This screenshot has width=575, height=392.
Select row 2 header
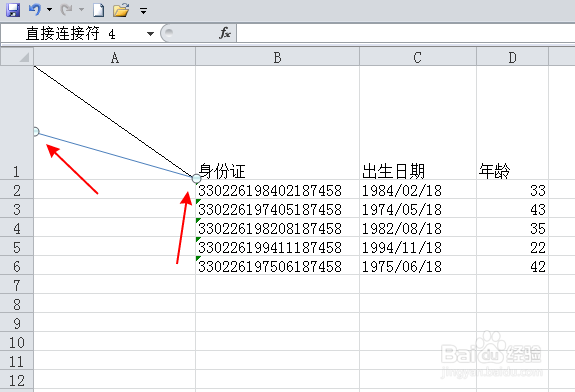coord(17,189)
